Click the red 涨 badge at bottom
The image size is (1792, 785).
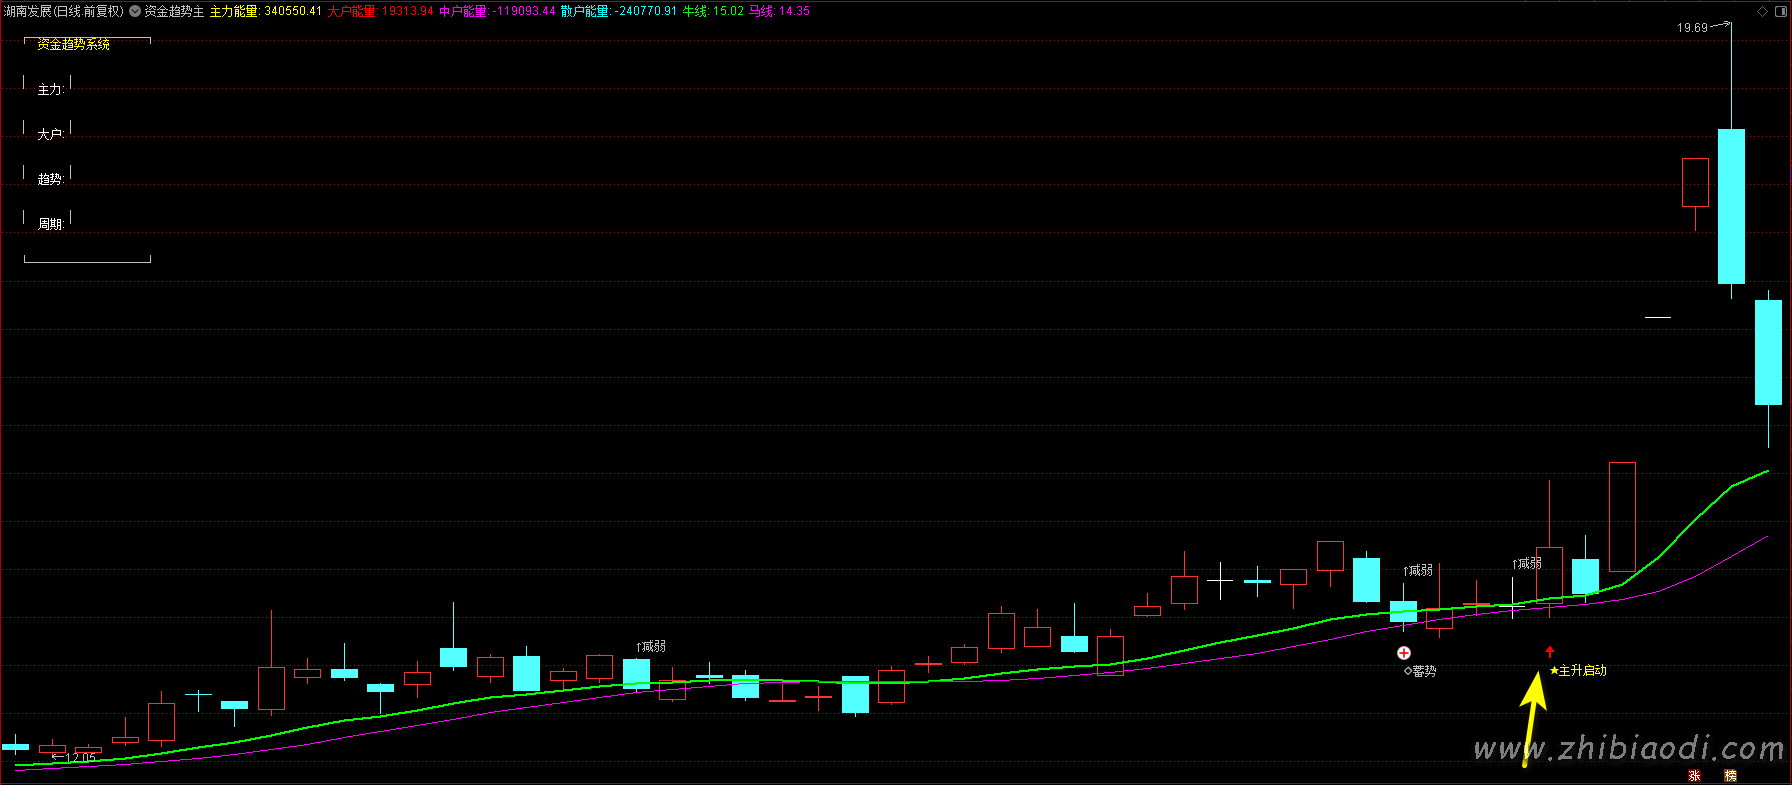coord(1694,776)
